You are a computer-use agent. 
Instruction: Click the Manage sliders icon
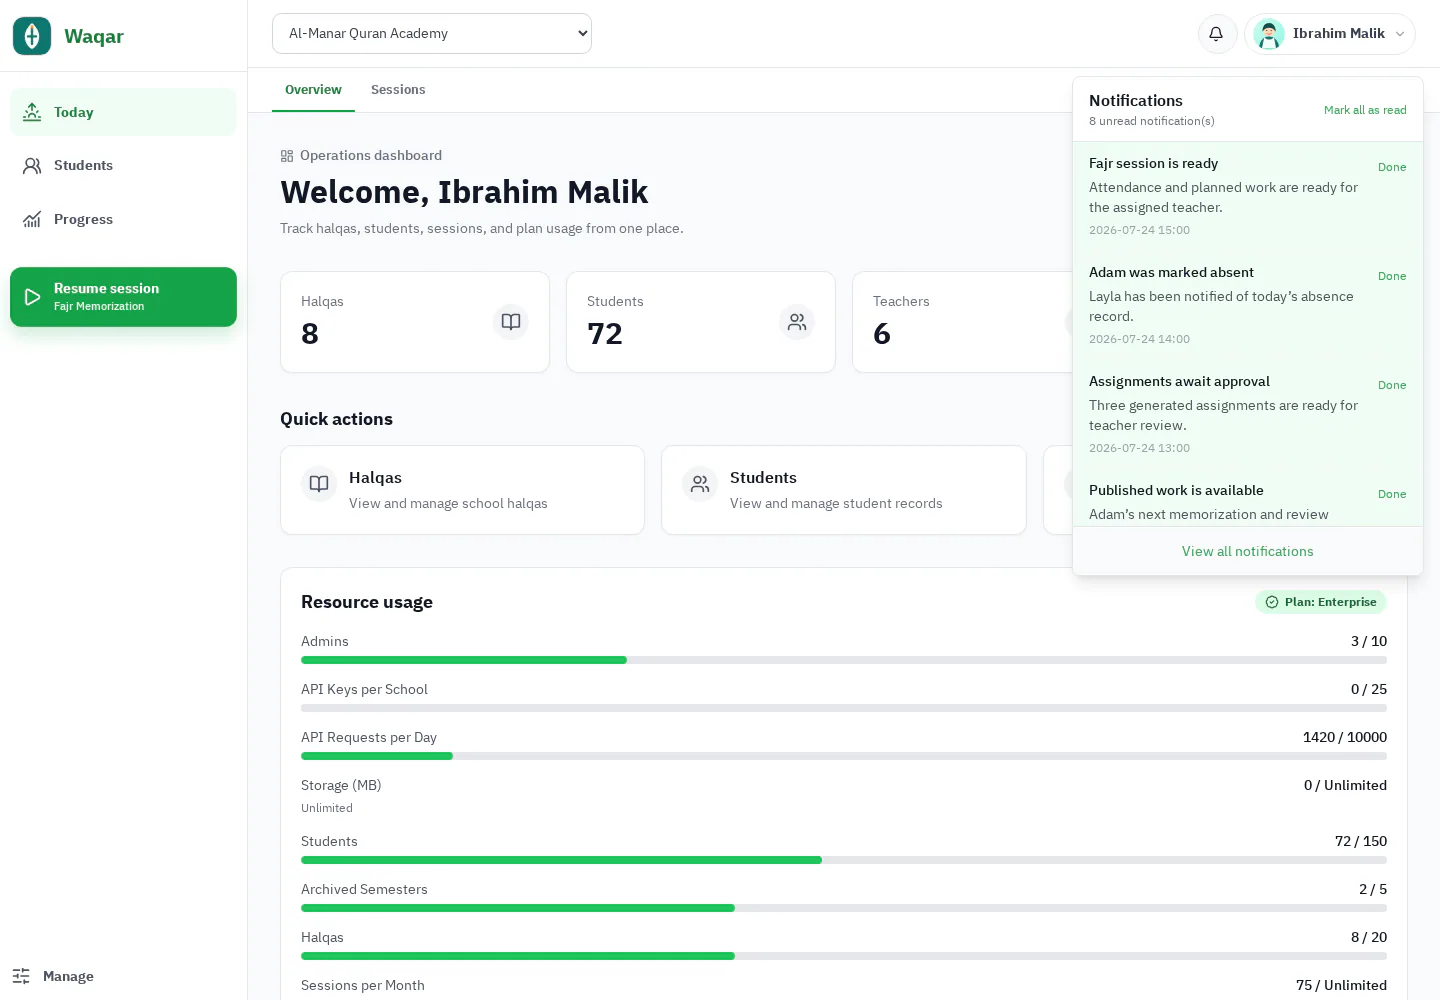[21, 976]
